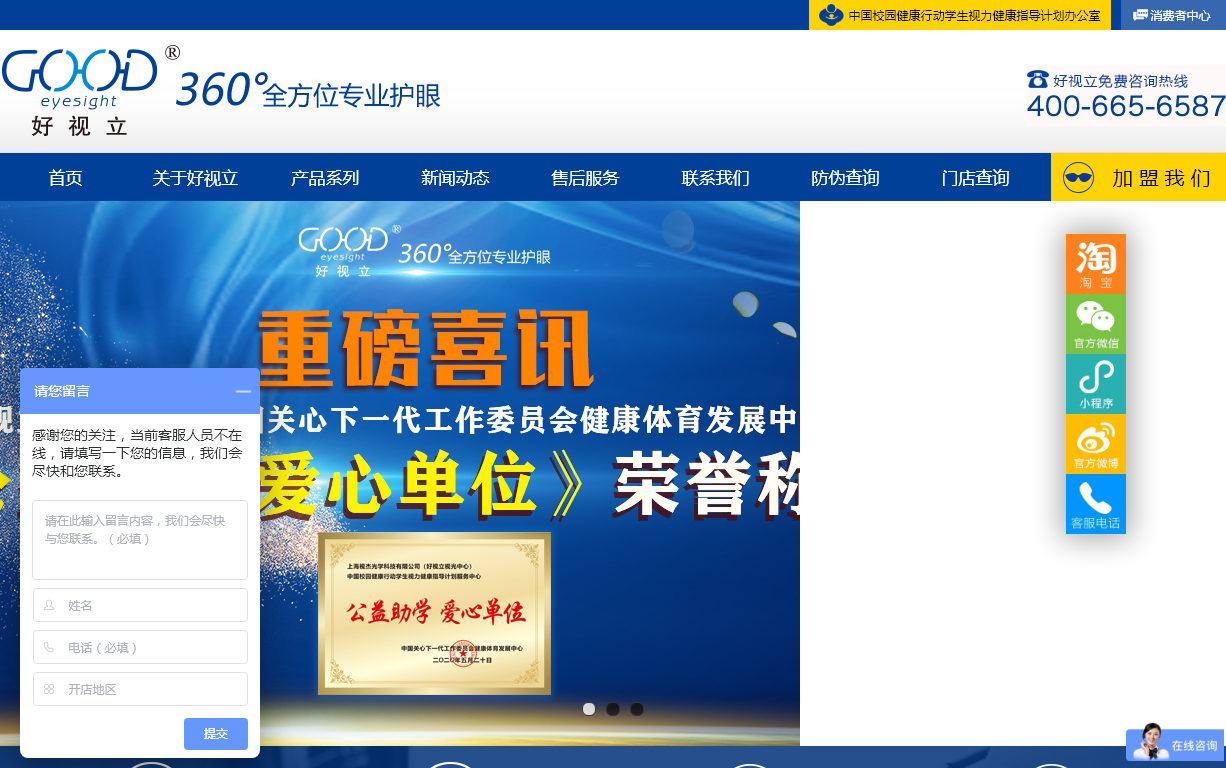The width and height of the screenshot is (1226, 768).
Task: Open the 产品系列 menu
Action: point(325,178)
